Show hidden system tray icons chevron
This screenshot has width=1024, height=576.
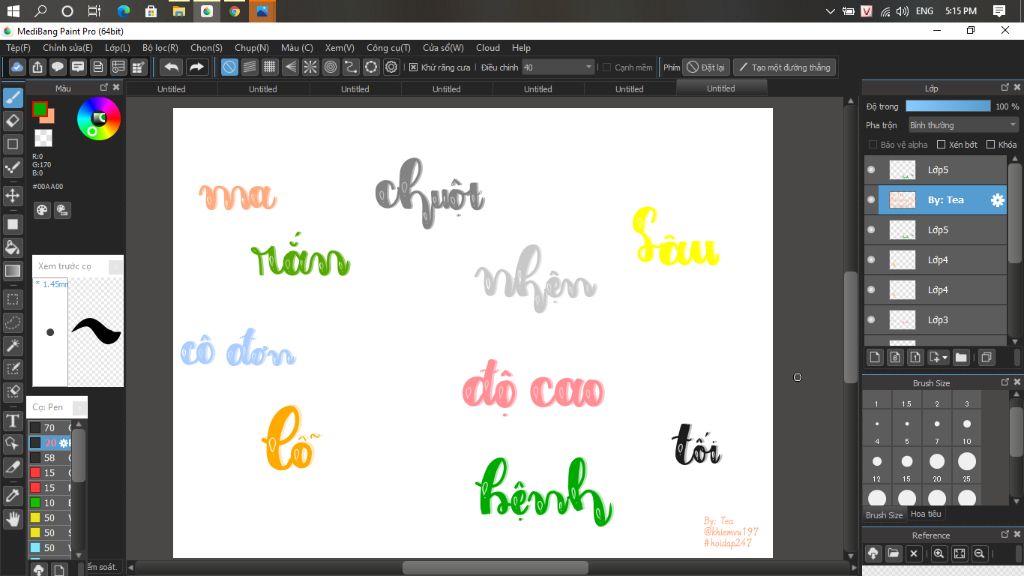click(830, 11)
